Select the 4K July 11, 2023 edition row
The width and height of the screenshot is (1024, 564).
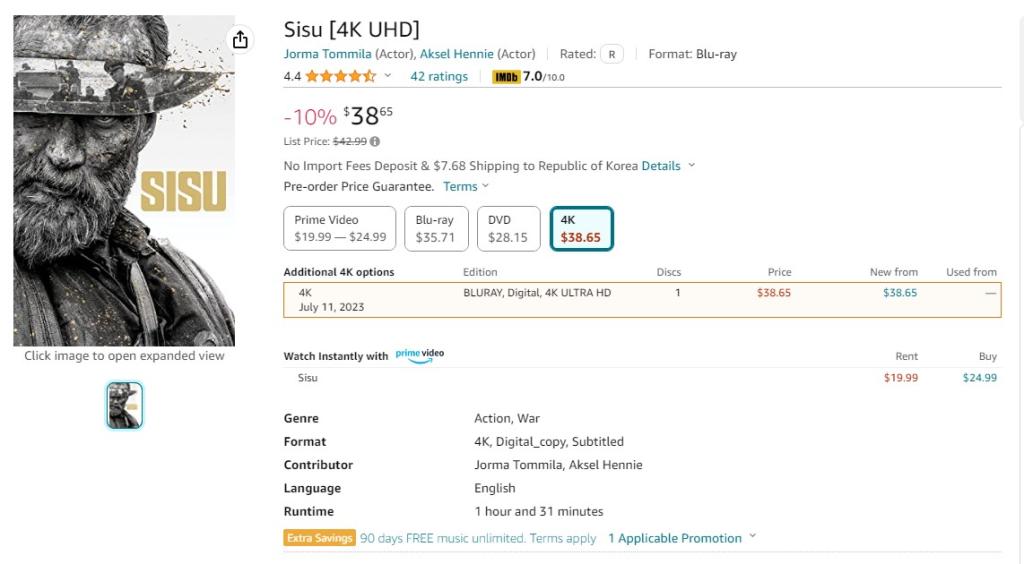point(642,300)
